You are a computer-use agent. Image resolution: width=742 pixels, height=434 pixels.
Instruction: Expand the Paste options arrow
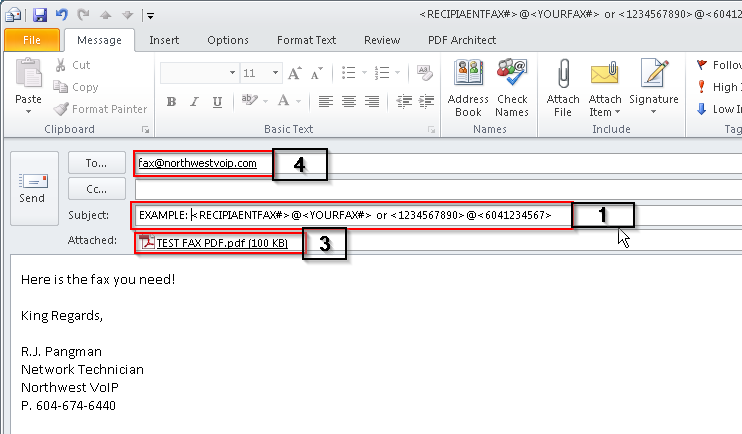pyautogui.click(x=28, y=112)
